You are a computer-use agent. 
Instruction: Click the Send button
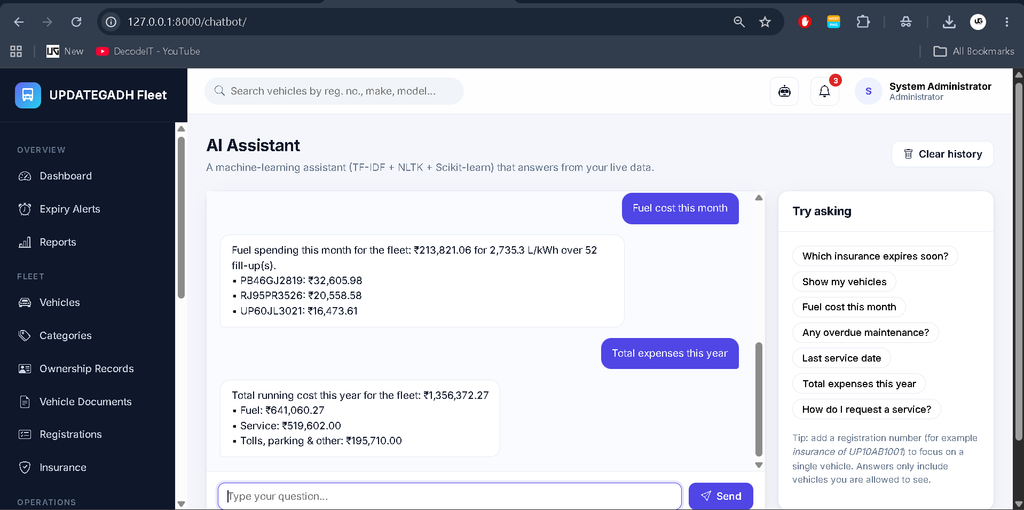tap(720, 496)
